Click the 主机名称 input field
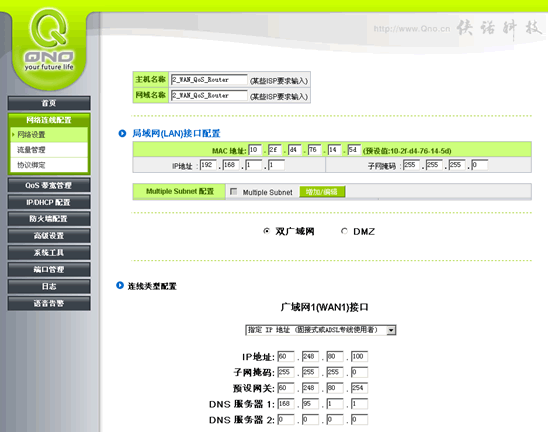549x433 pixels. 209,80
